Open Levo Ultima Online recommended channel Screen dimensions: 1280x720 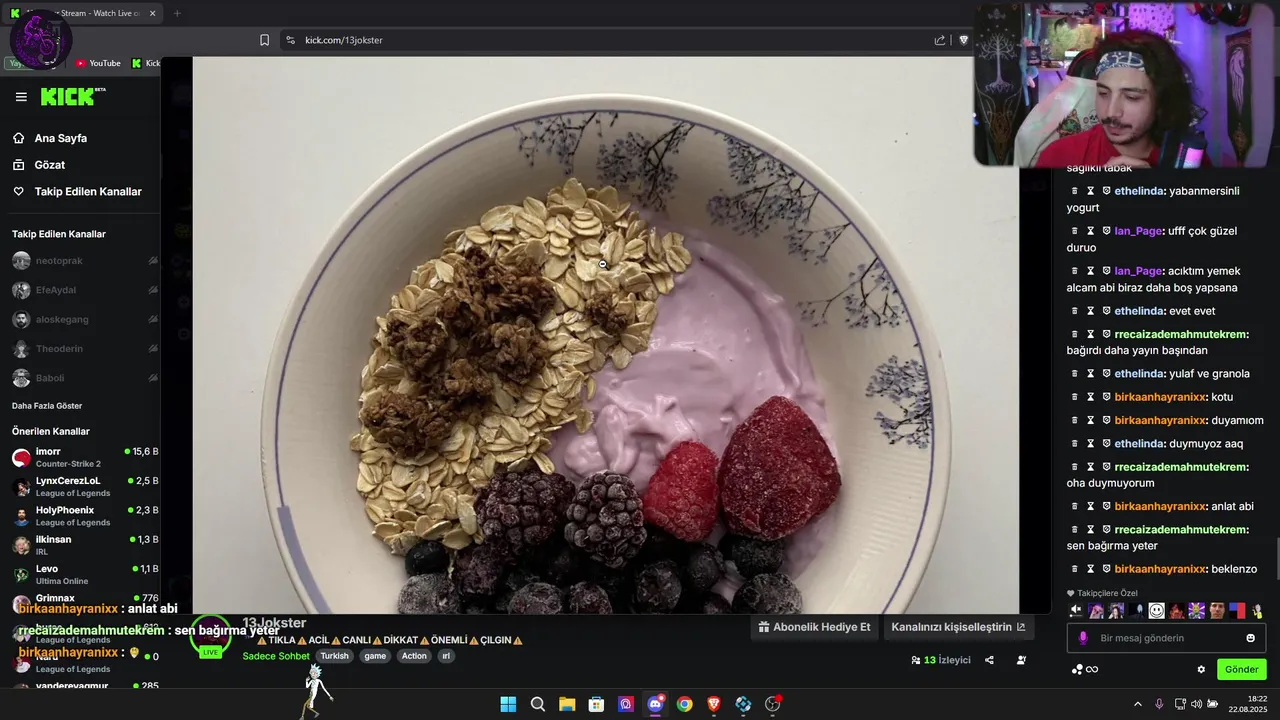click(x=84, y=574)
